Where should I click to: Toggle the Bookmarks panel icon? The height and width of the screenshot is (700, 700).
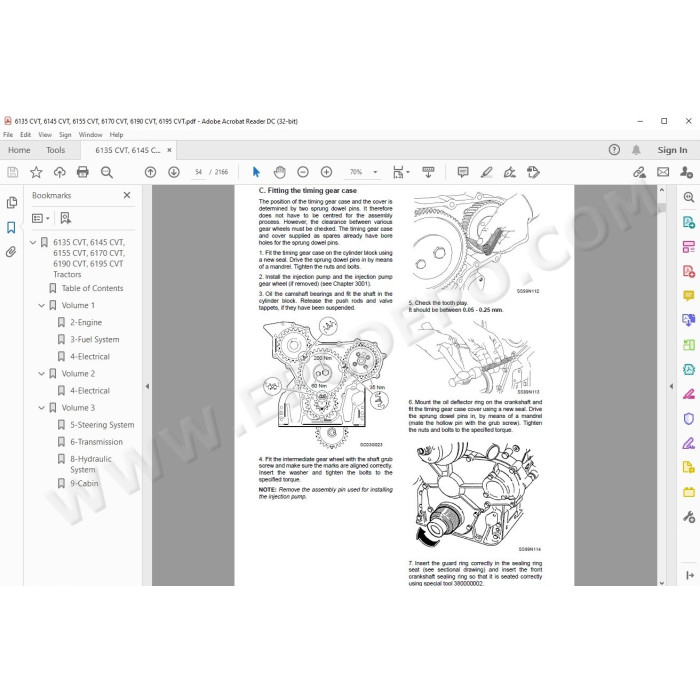11,227
